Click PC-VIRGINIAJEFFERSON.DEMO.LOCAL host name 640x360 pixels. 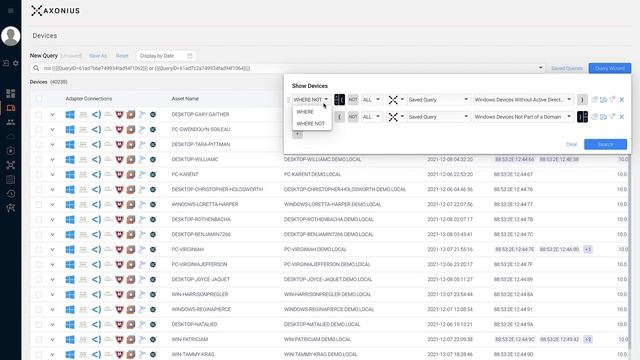click(327, 264)
